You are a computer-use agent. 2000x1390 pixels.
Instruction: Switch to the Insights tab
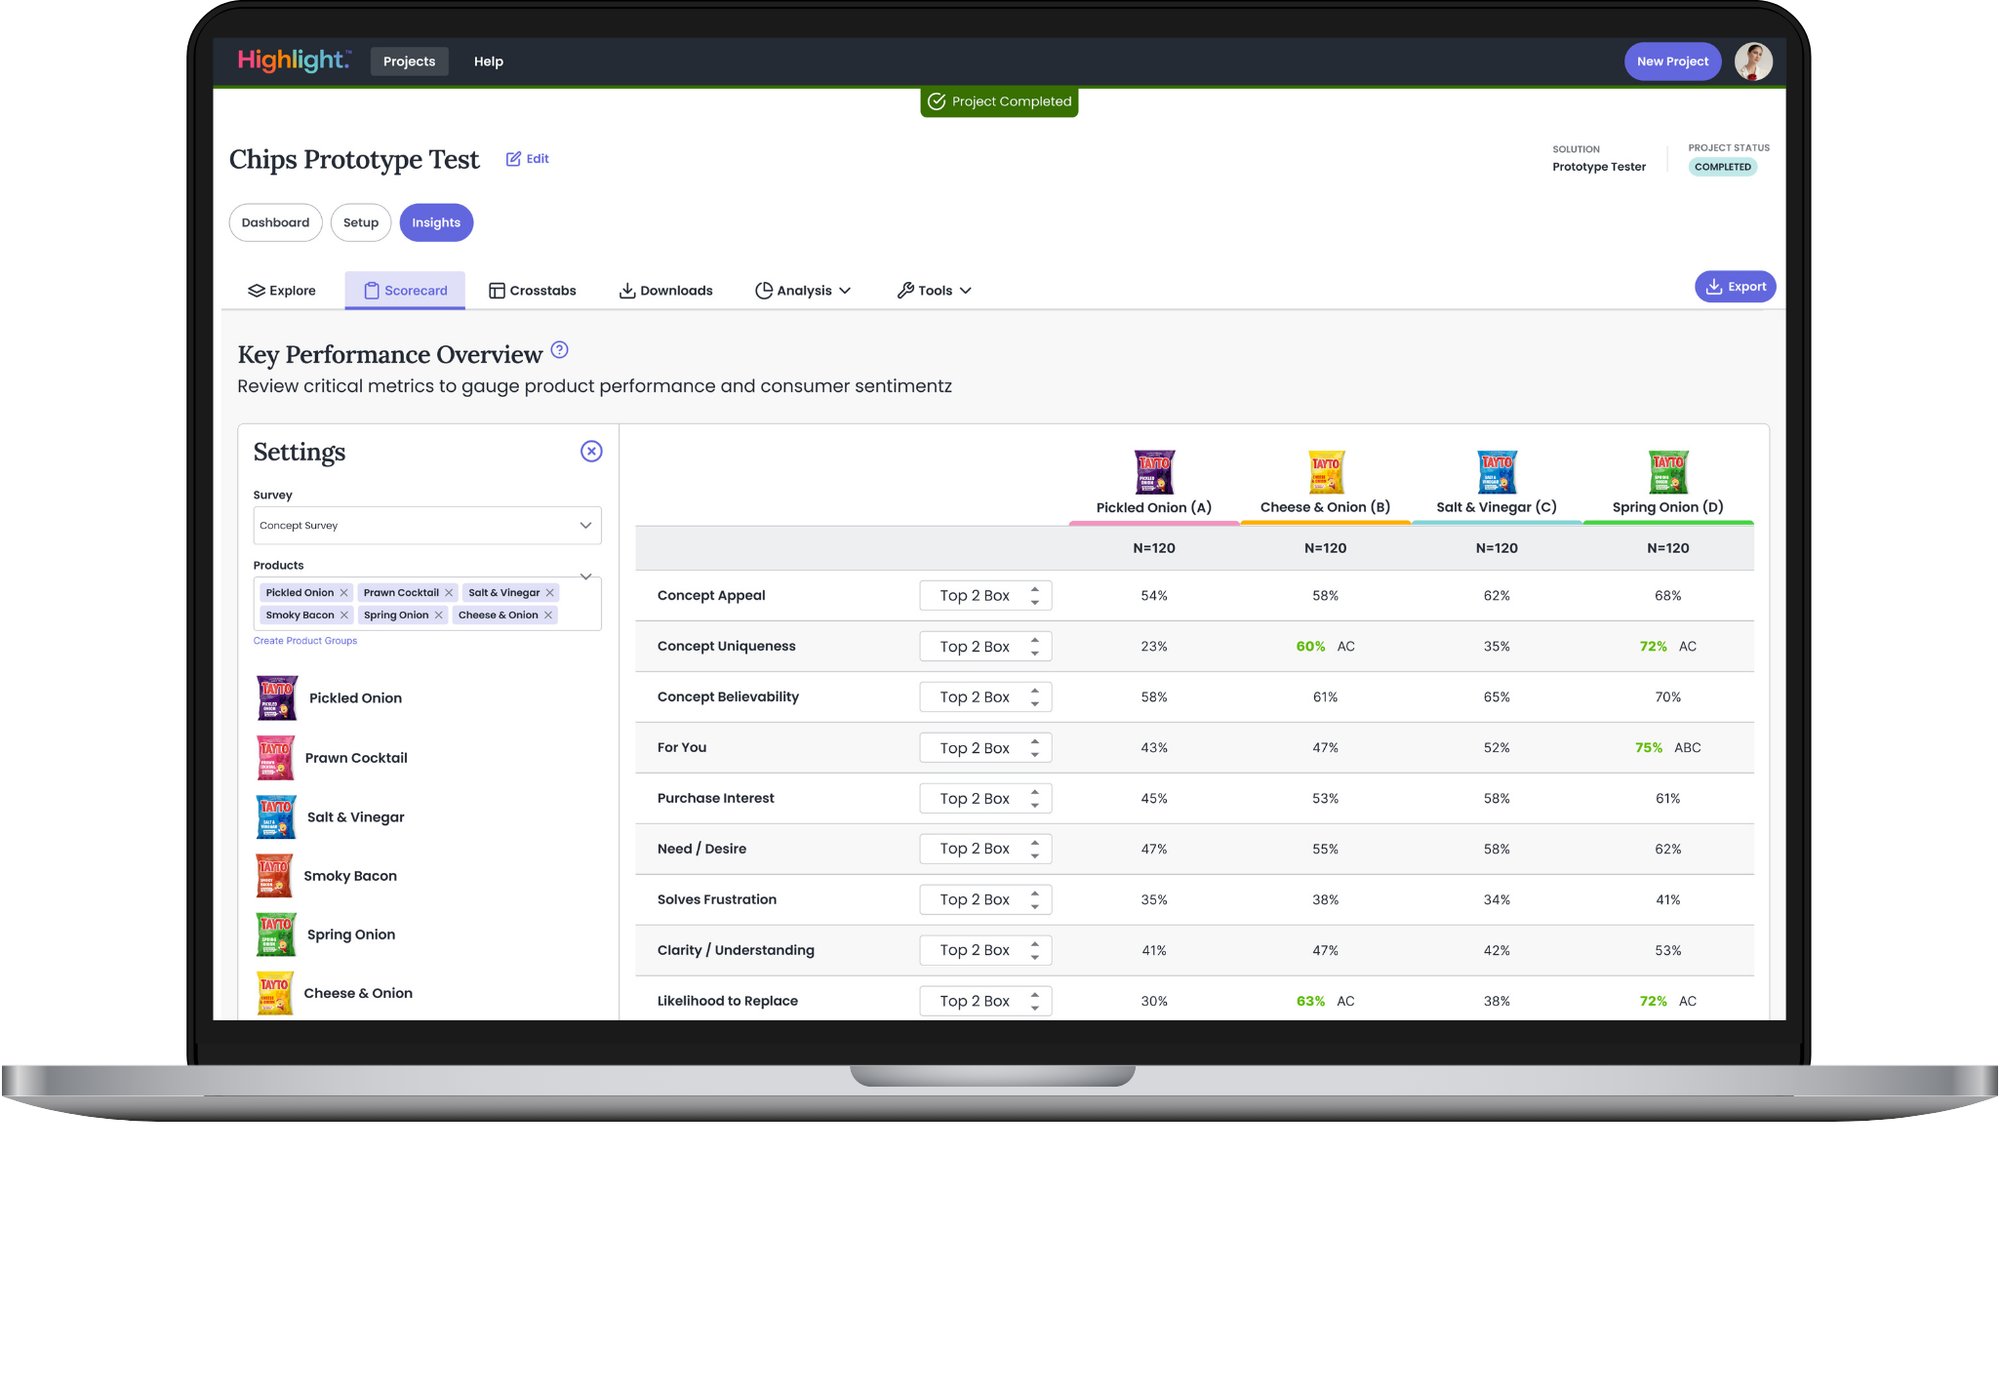[x=436, y=222]
